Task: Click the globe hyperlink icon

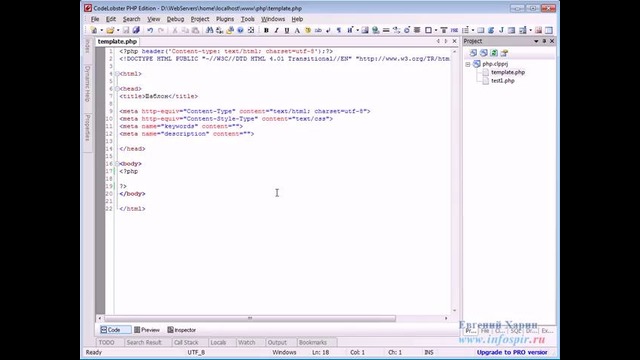Action: (376, 30)
